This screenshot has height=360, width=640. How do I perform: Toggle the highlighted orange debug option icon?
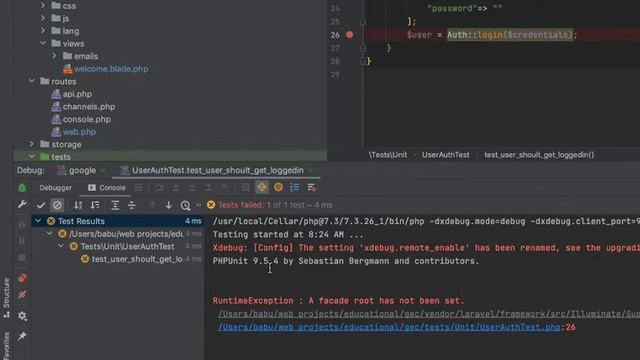point(262,187)
